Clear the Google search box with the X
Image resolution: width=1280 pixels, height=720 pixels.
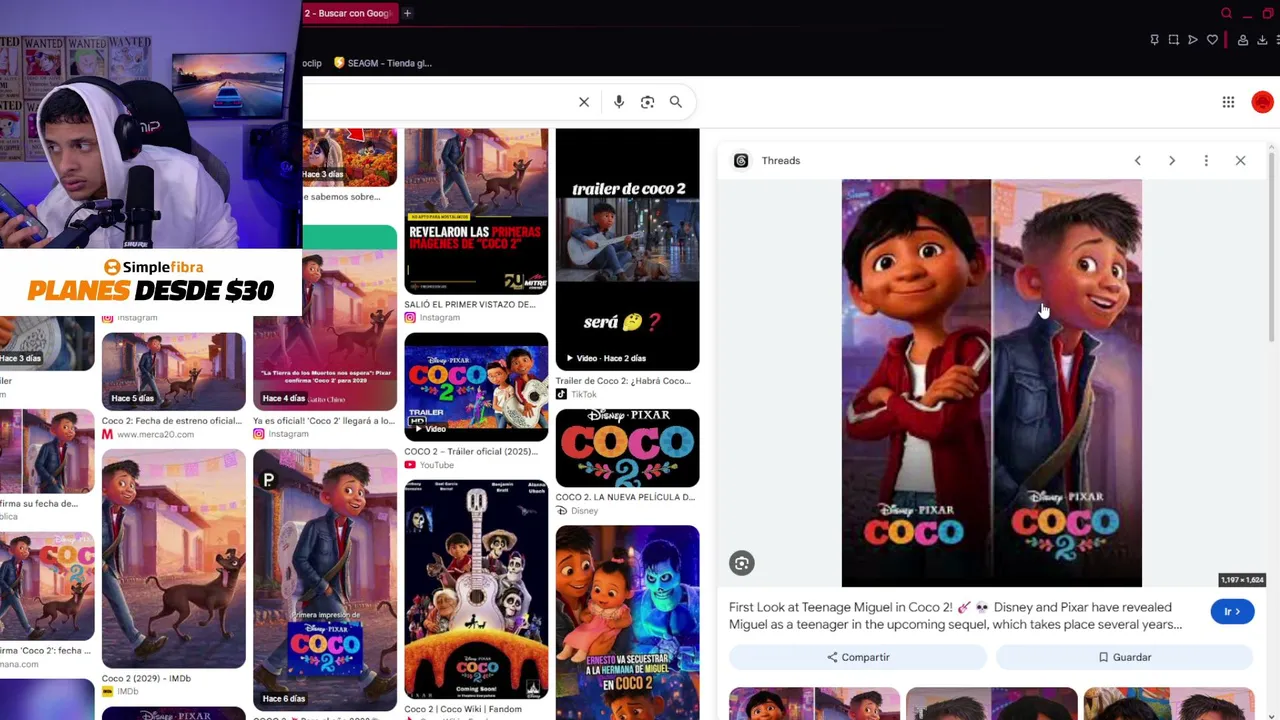click(x=584, y=102)
